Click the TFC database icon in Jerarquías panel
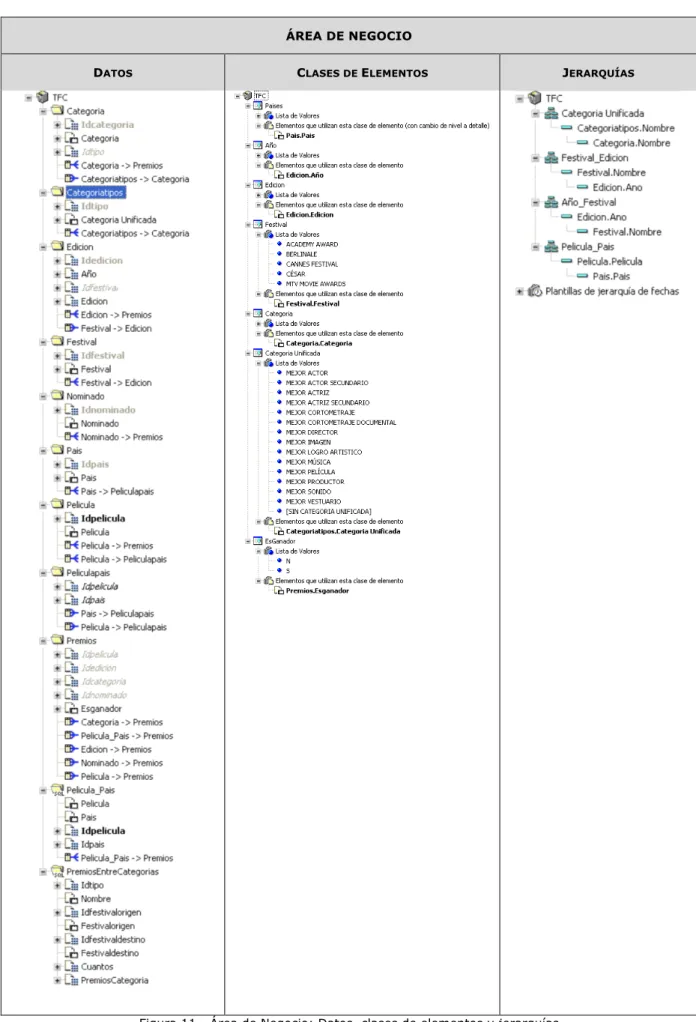Screen dimensions: 696x1022 tap(535, 98)
